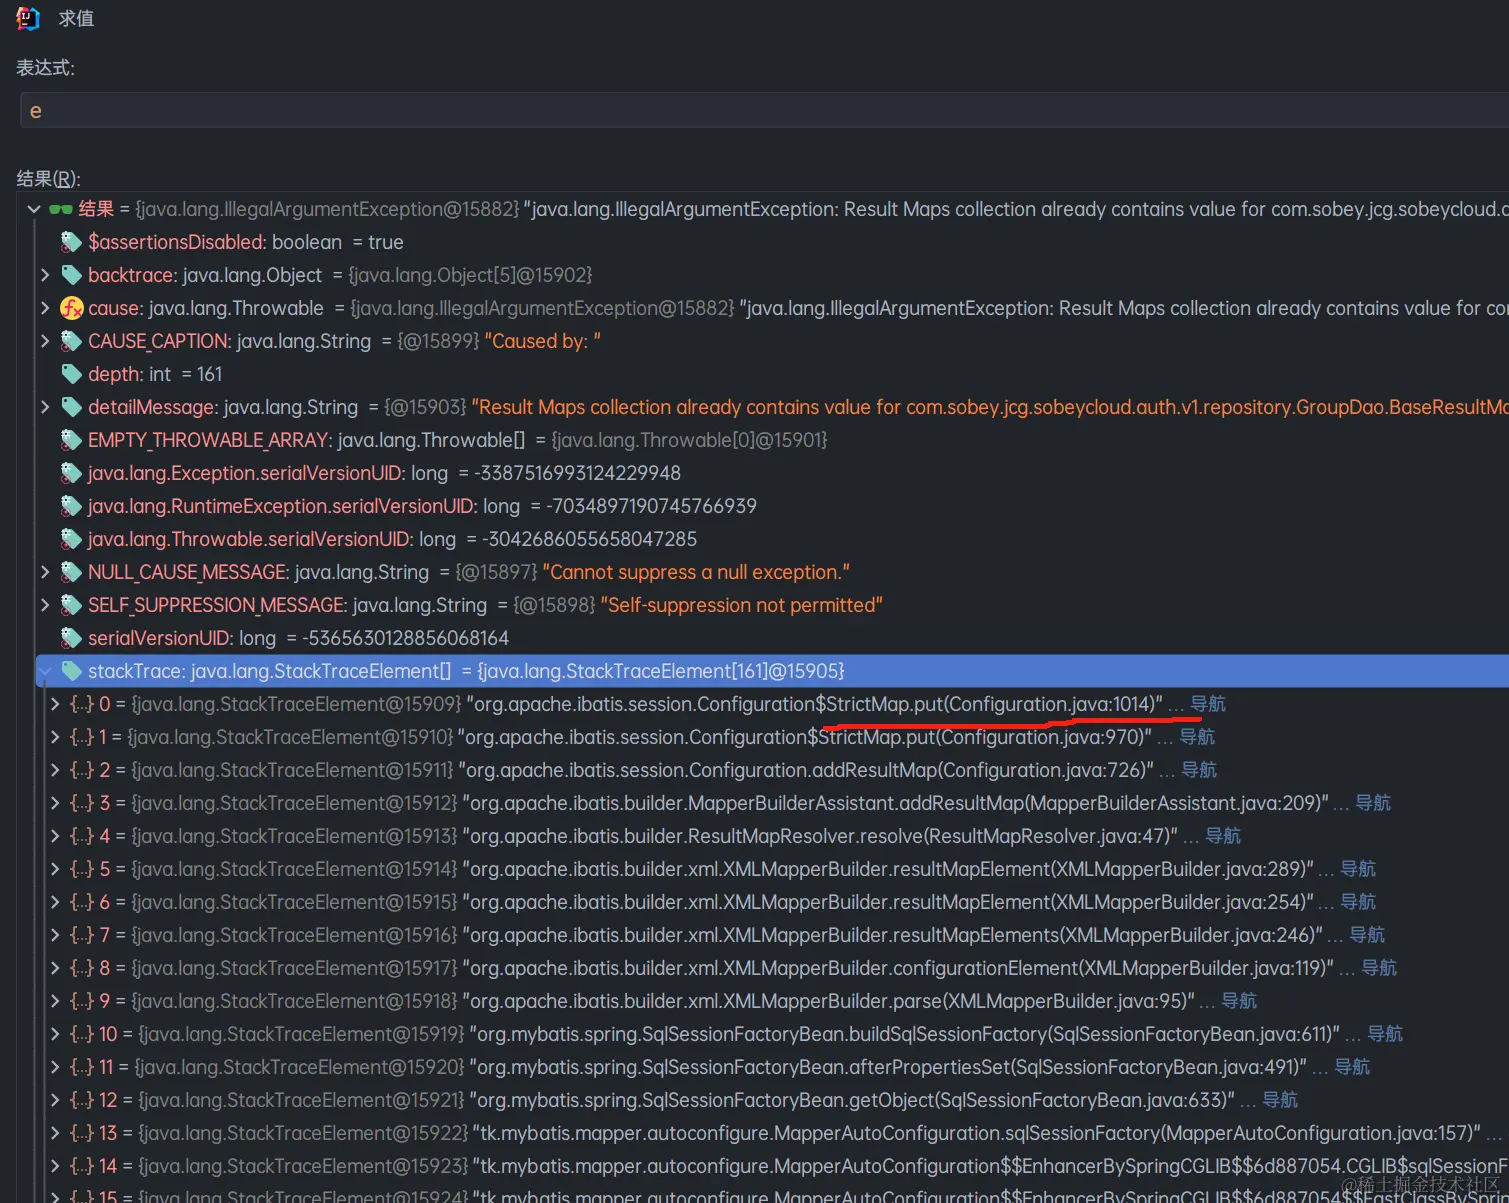Screen dimensions: 1509x1203
Task: Collapse the 结果 root node
Action: tap(34, 209)
